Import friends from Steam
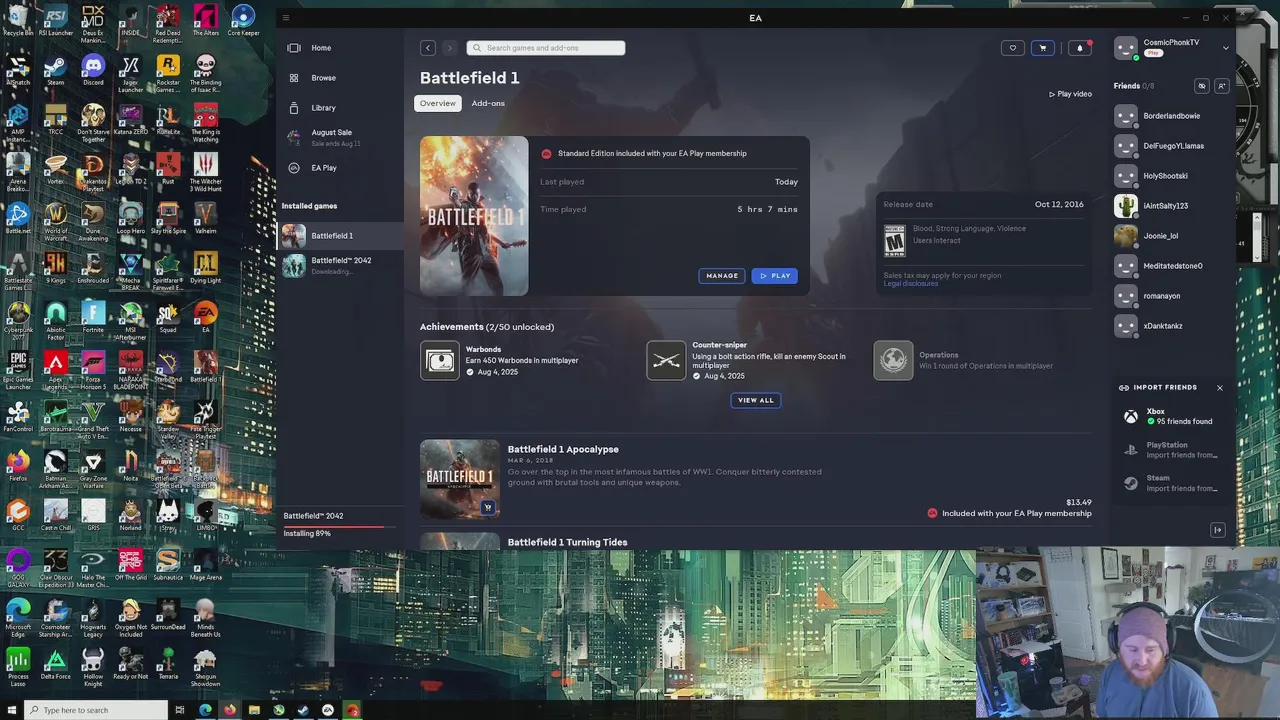The image size is (1280, 720). [x=1171, y=483]
